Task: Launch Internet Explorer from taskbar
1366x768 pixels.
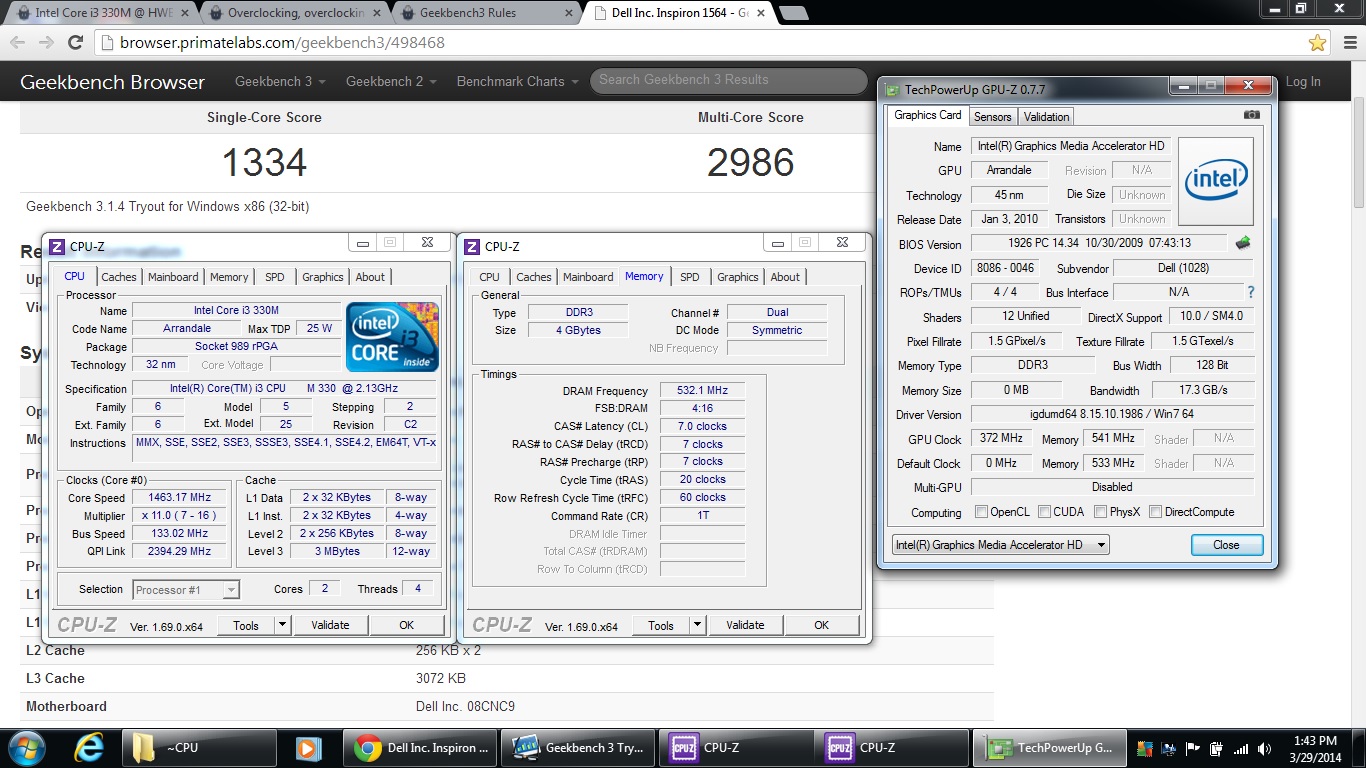Action: pos(90,747)
